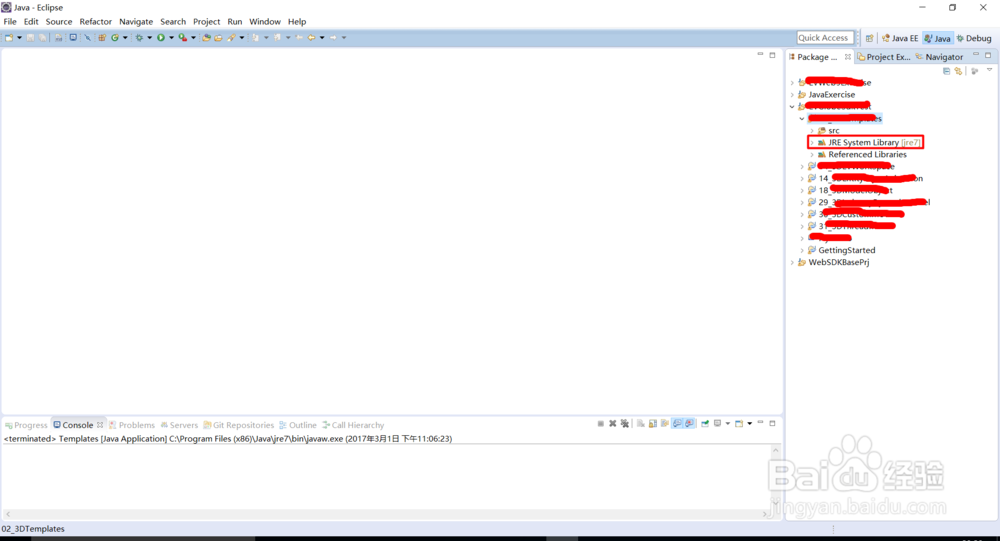1000x541 pixels.
Task: Select the WebSDKBasePrj project
Action: [x=839, y=262]
